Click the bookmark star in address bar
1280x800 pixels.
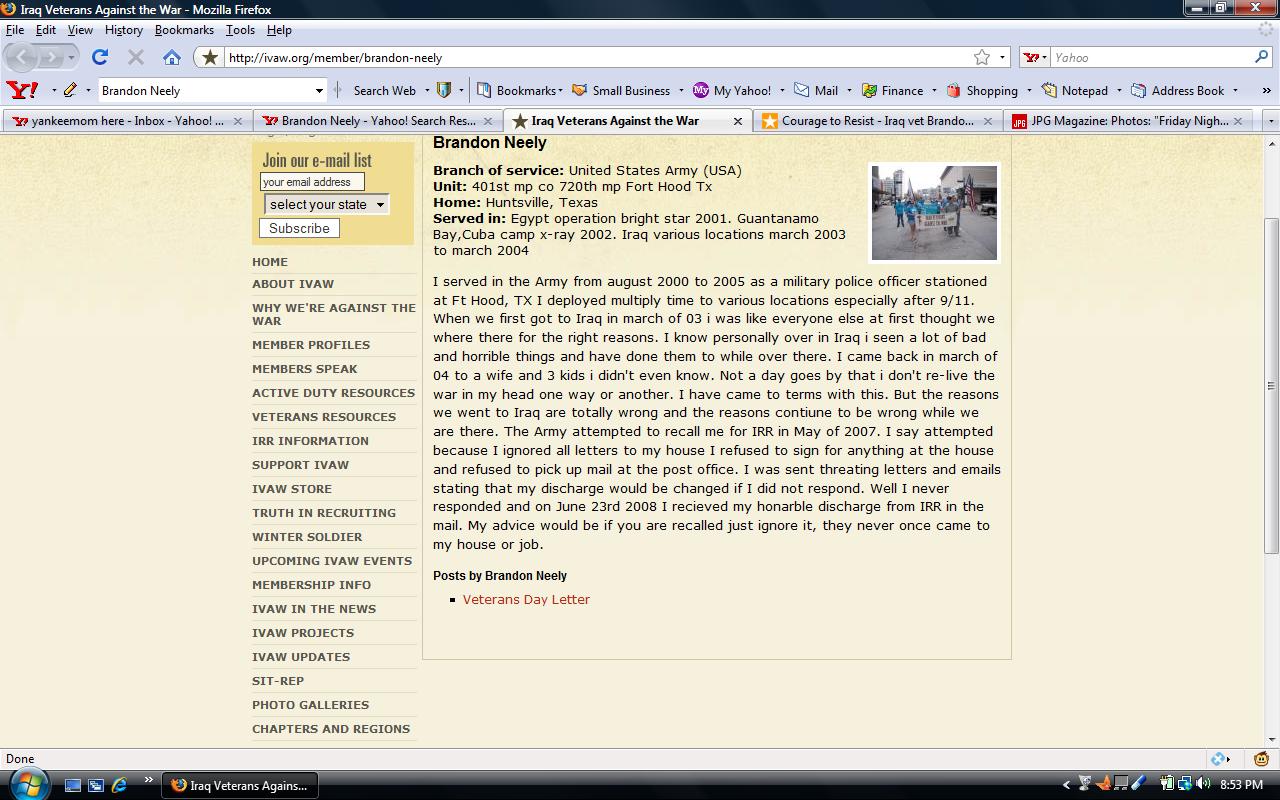tap(982, 57)
